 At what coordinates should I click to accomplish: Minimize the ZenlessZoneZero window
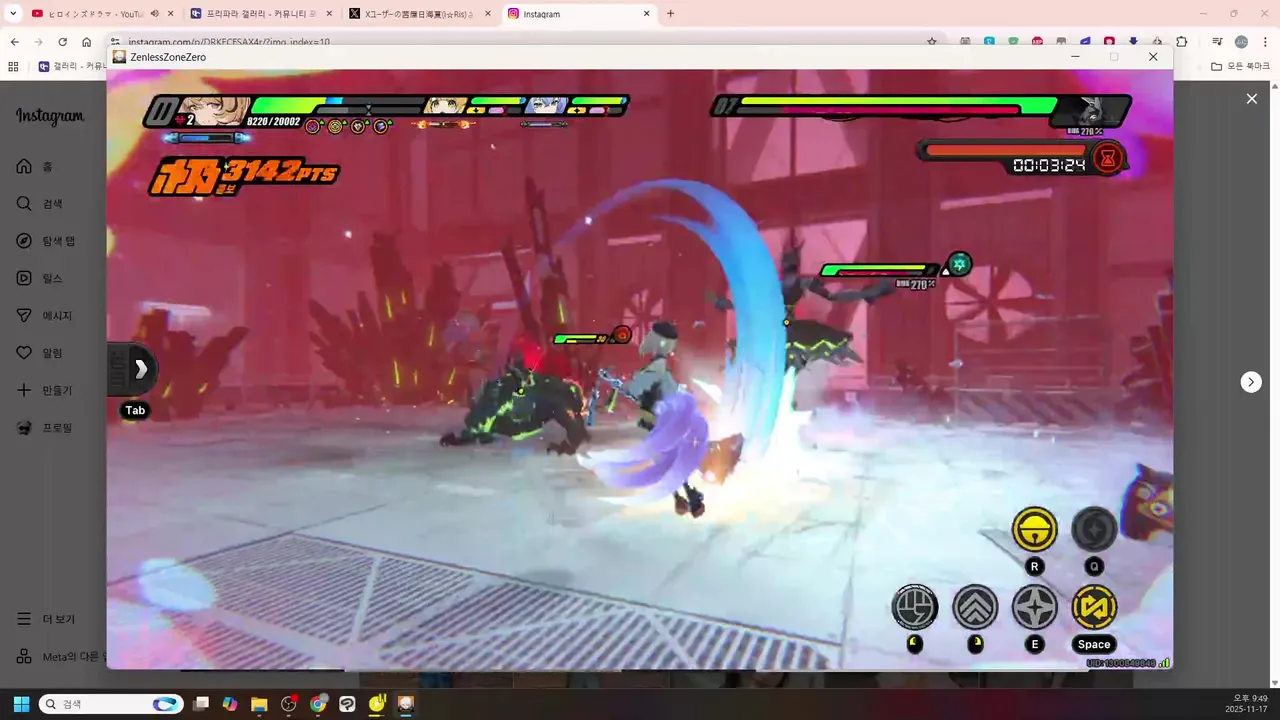(x=1075, y=57)
